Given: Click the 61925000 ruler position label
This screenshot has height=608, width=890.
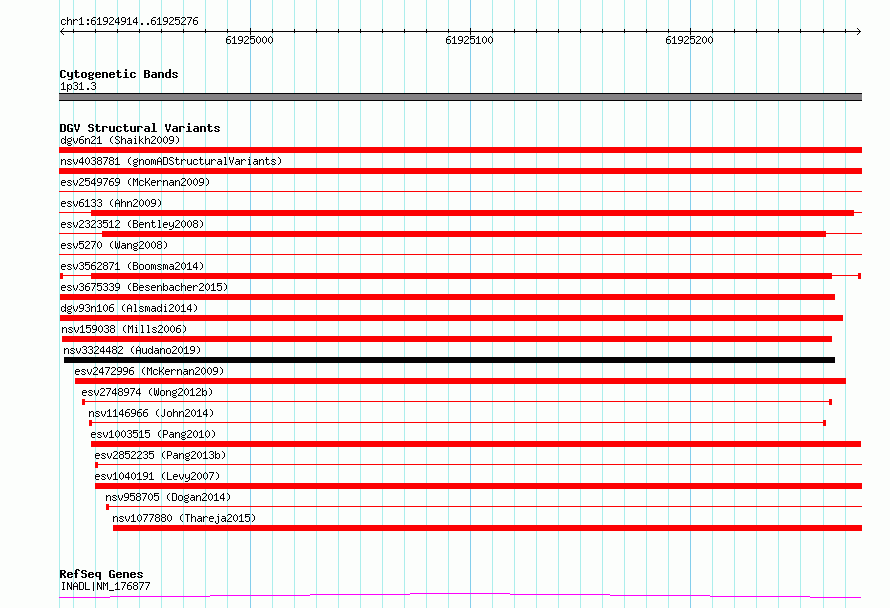Looking at the screenshot, I should point(249,40).
